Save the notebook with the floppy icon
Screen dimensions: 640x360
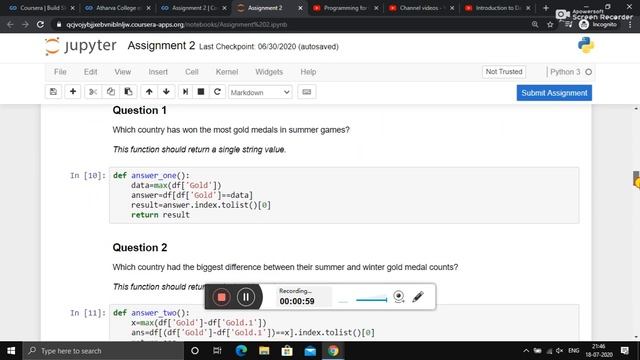(53, 92)
